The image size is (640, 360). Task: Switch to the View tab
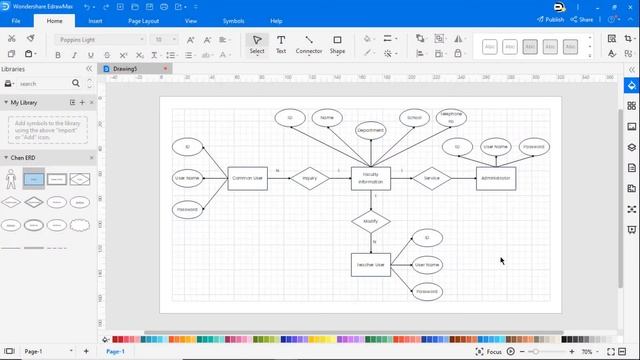point(191,21)
